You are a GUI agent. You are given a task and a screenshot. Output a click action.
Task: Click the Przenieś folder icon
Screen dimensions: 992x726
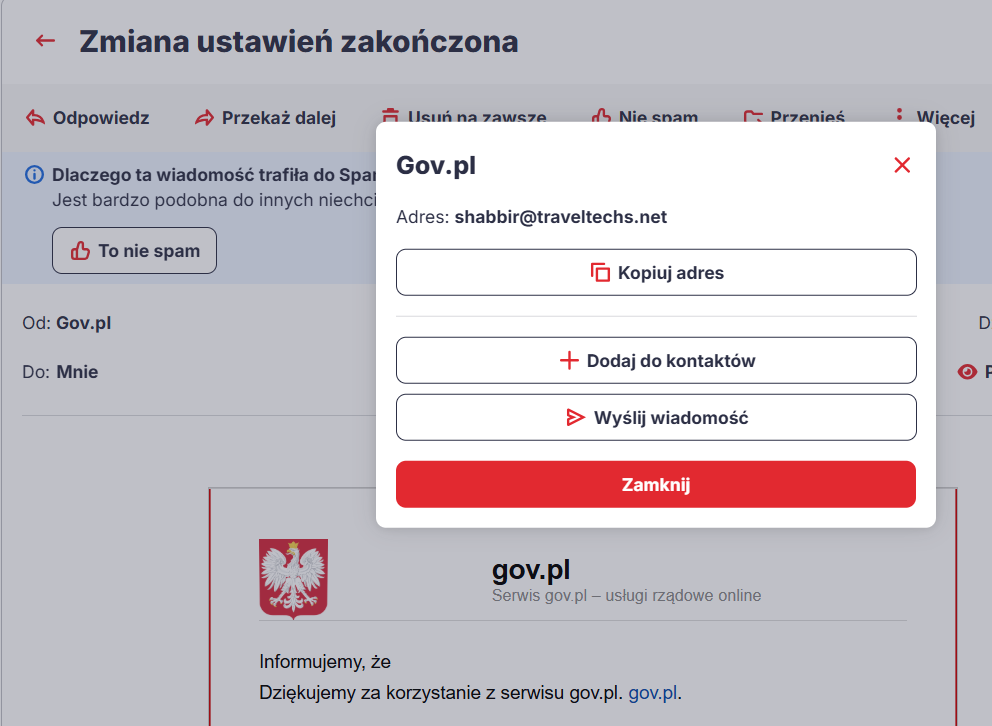753,117
